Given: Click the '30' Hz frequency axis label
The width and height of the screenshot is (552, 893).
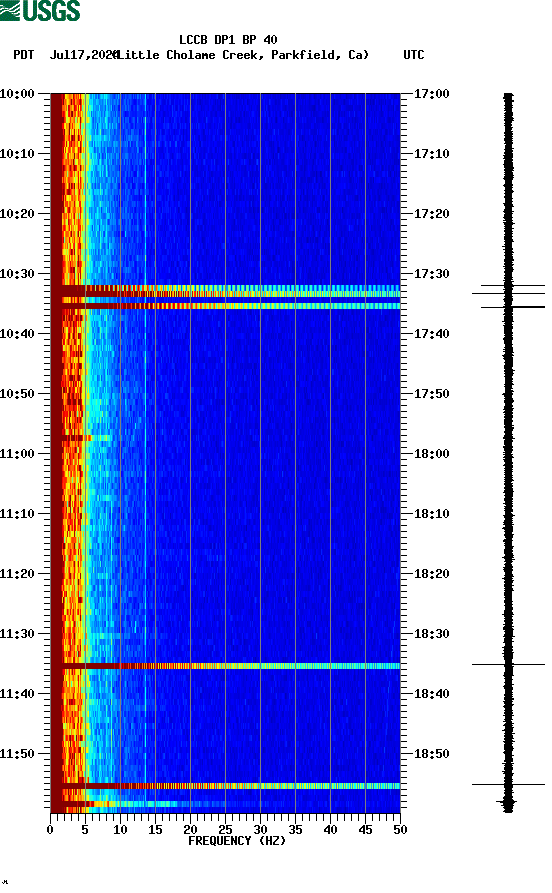Looking at the screenshot, I should tap(260, 830).
